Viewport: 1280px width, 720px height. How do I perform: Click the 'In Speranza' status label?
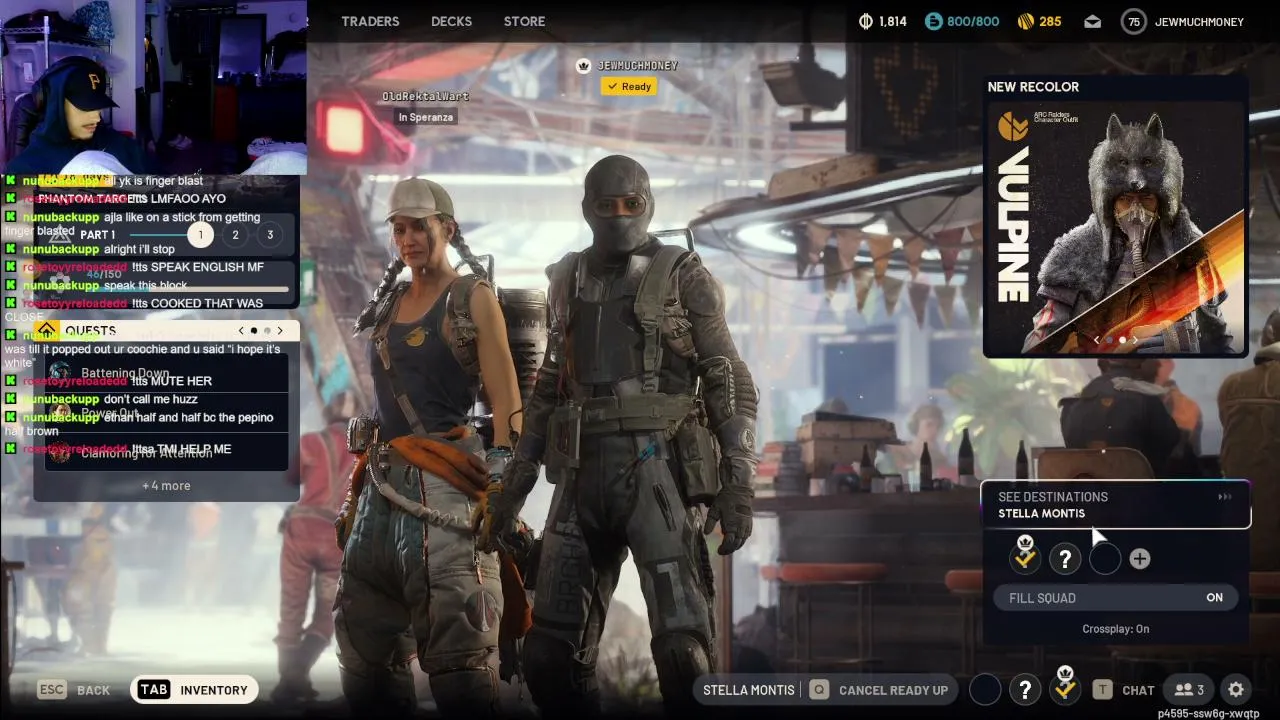pos(426,117)
